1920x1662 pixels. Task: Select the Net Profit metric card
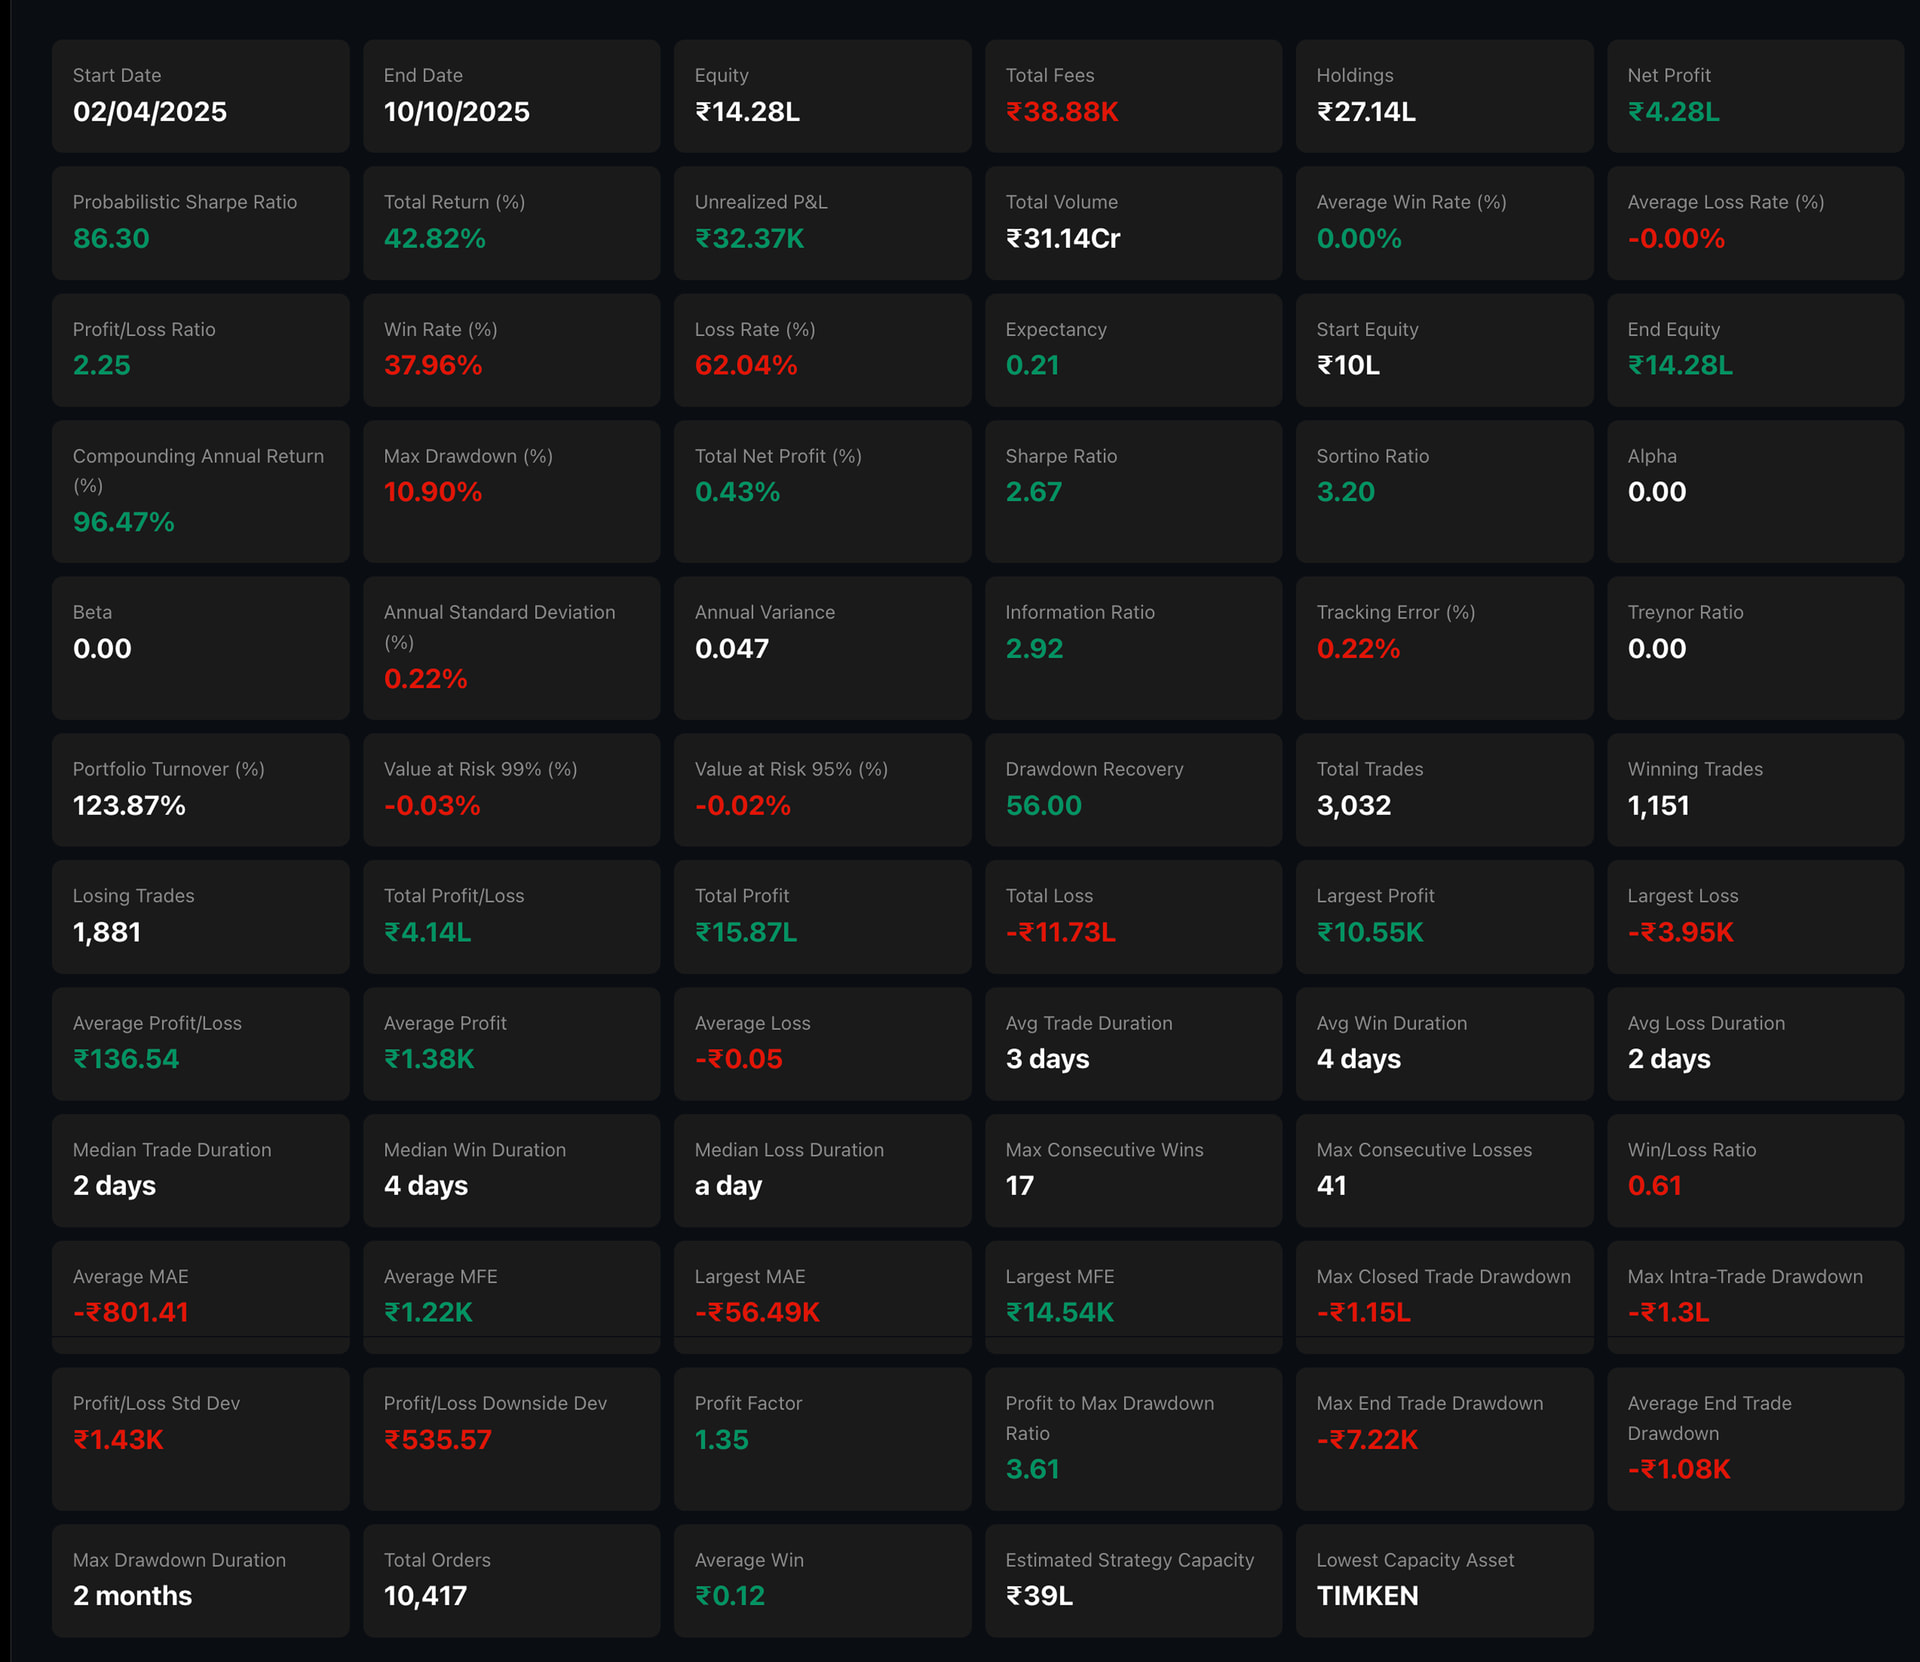tap(1755, 96)
